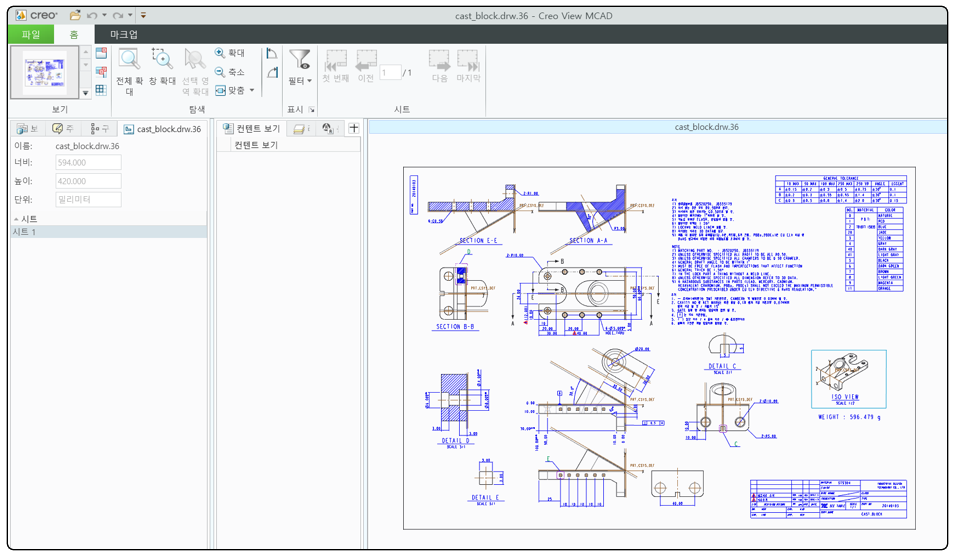Image resolution: width=955 pixels, height=559 pixels.
Task: Open the 맞춤 dropdown arrow
Action: click(x=252, y=90)
